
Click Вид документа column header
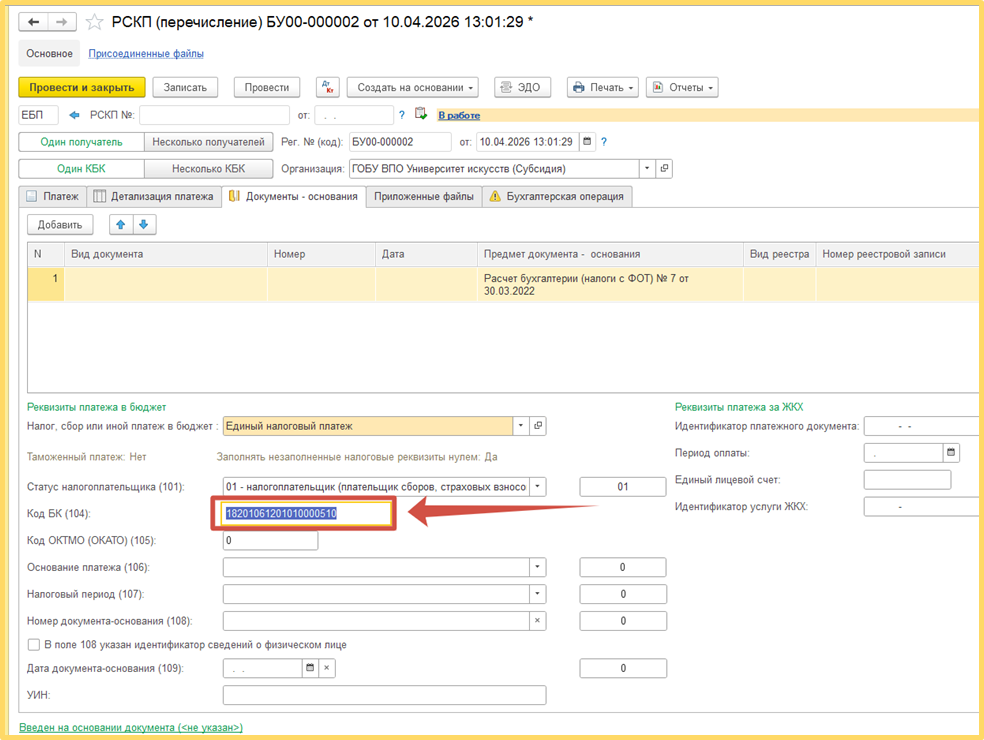click(x=166, y=254)
